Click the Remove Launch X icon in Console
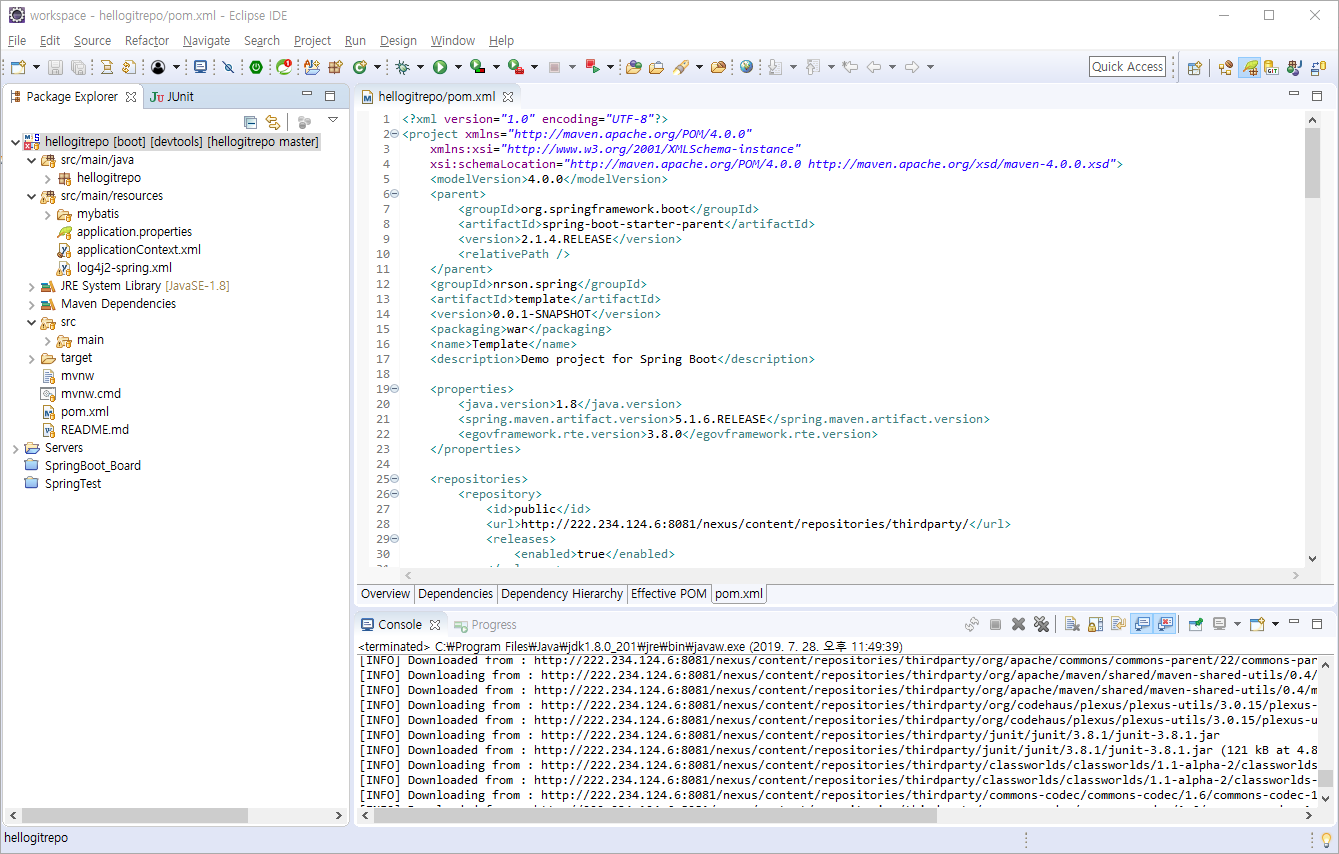This screenshot has height=854, width=1339. 1018,624
